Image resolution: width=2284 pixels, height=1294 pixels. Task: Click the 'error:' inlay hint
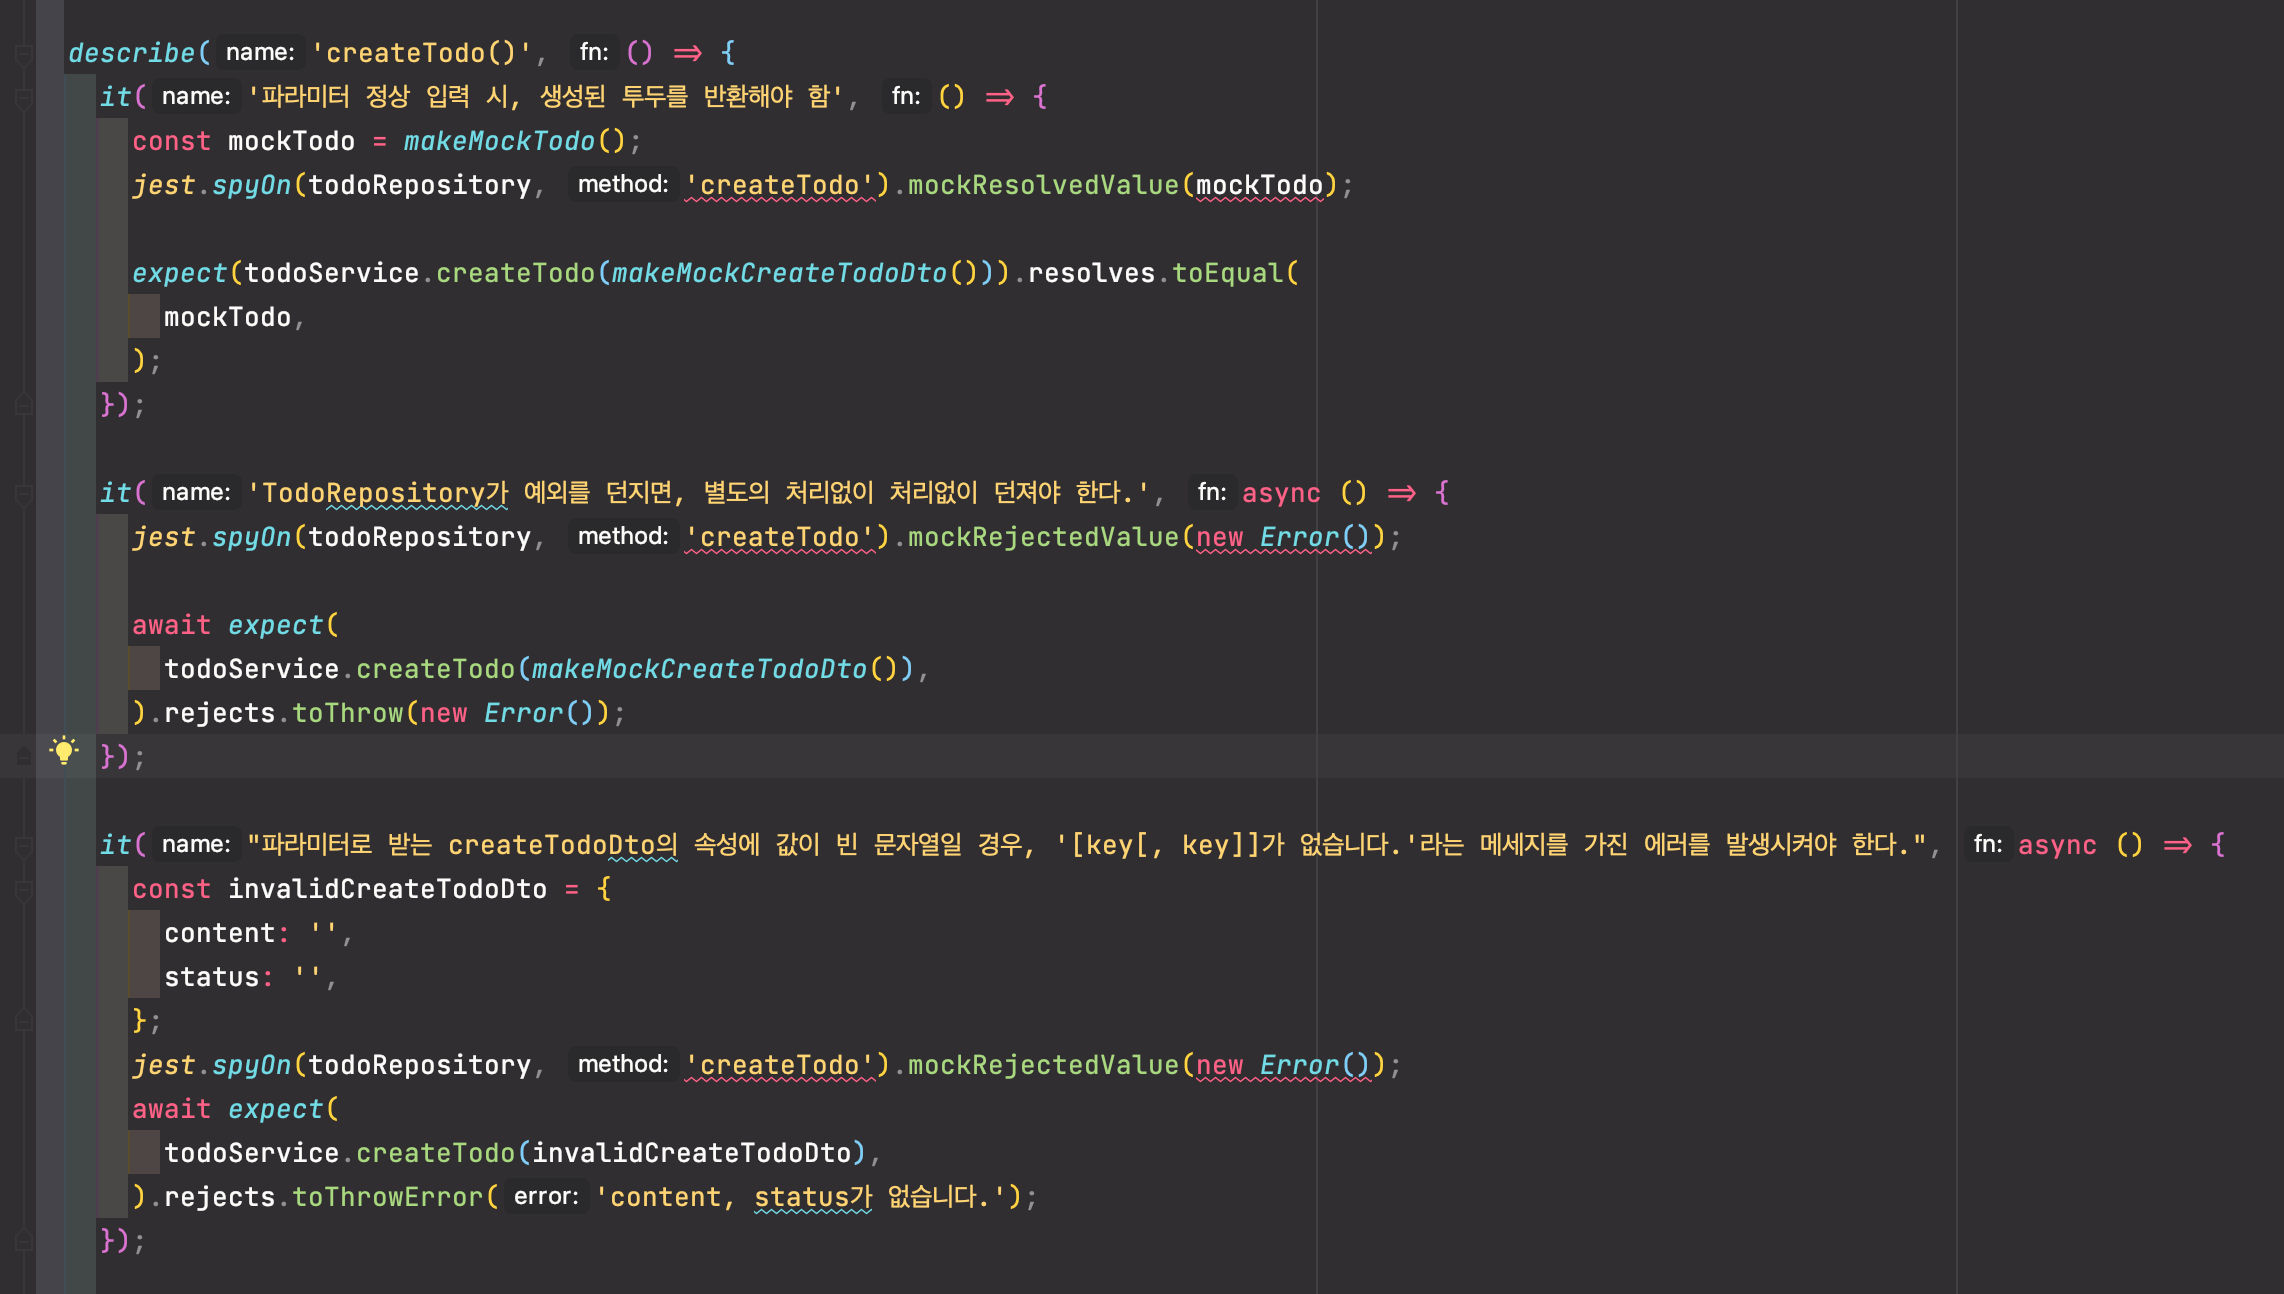[546, 1197]
